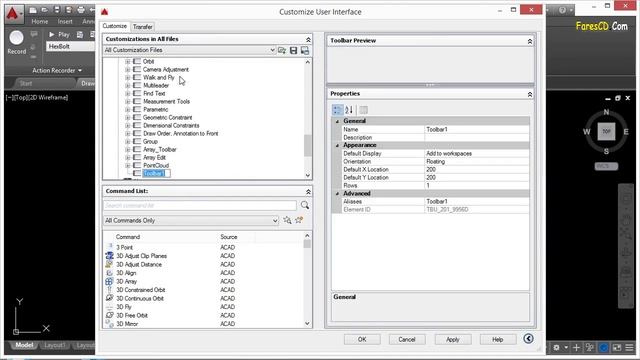The image size is (640, 360).
Task: Click the property pages icon
Action: tap(364, 110)
